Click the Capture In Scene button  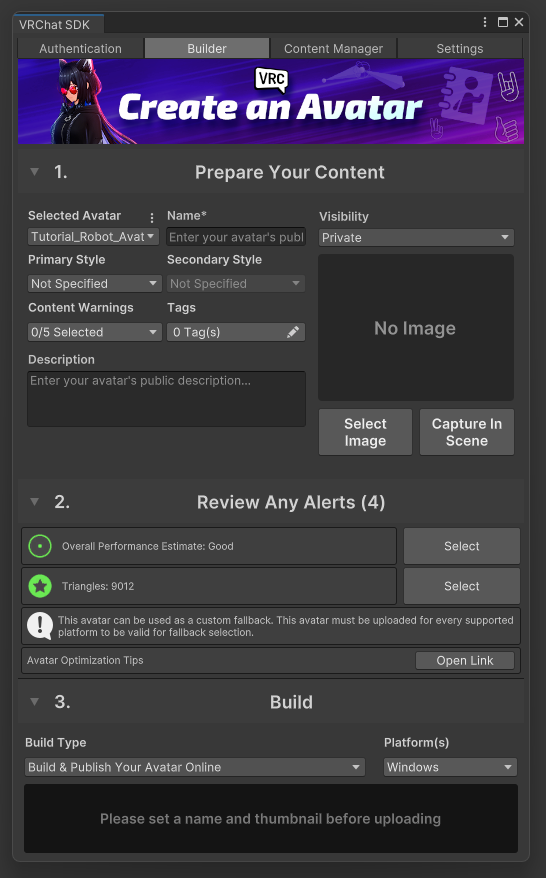click(x=466, y=432)
